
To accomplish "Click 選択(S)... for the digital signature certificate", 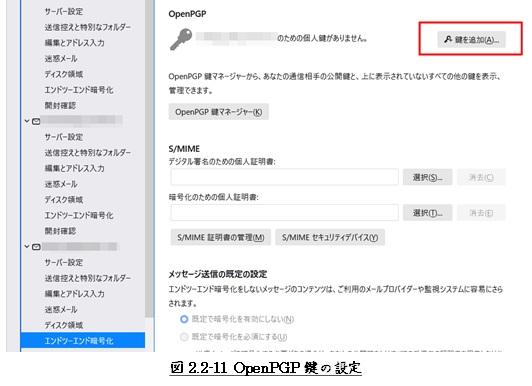I will [x=428, y=177].
